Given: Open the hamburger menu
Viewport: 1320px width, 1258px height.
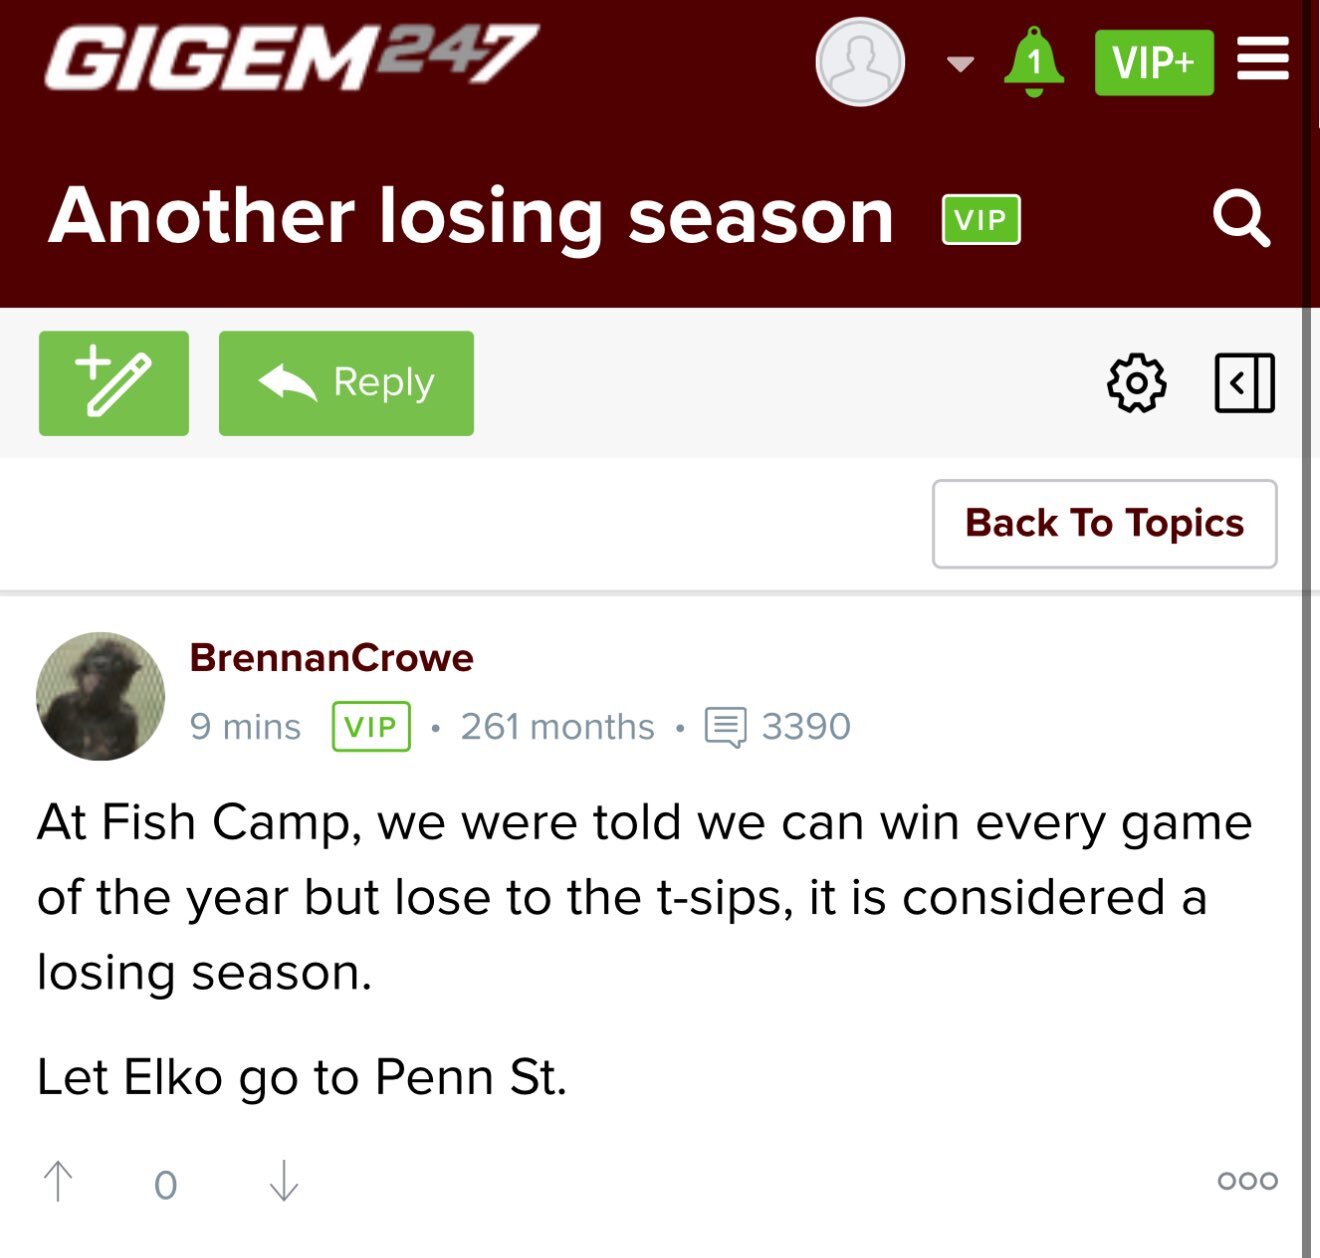Looking at the screenshot, I should (x=1263, y=59).
